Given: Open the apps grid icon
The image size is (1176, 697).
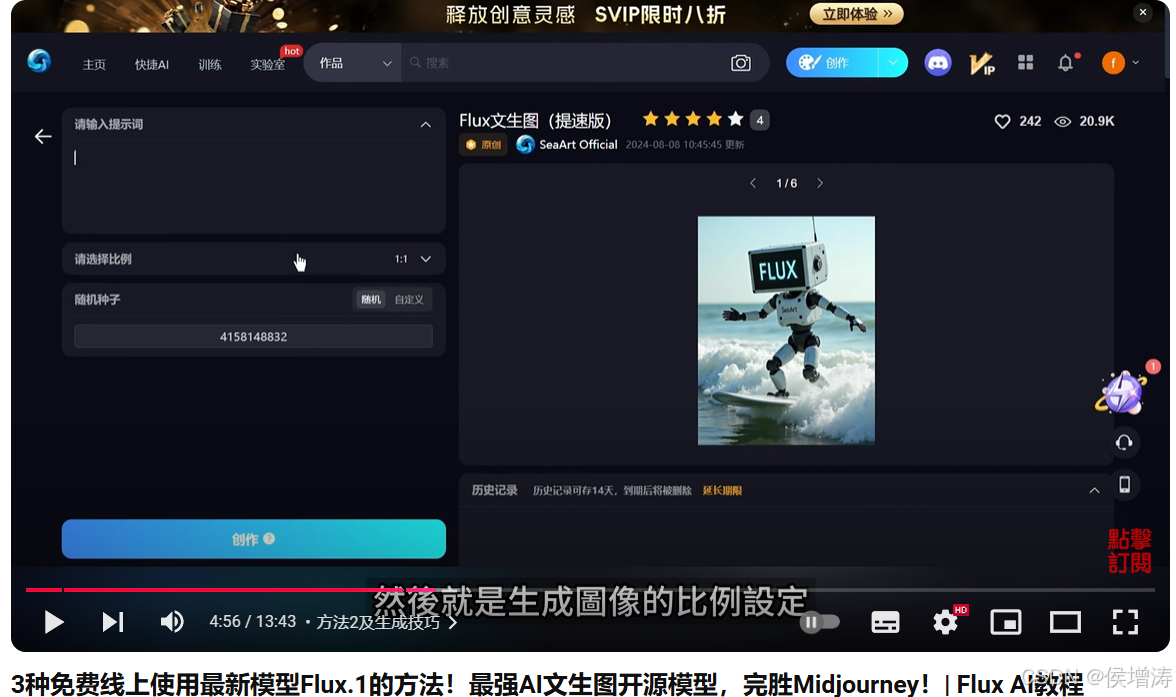Looking at the screenshot, I should [x=1025, y=63].
